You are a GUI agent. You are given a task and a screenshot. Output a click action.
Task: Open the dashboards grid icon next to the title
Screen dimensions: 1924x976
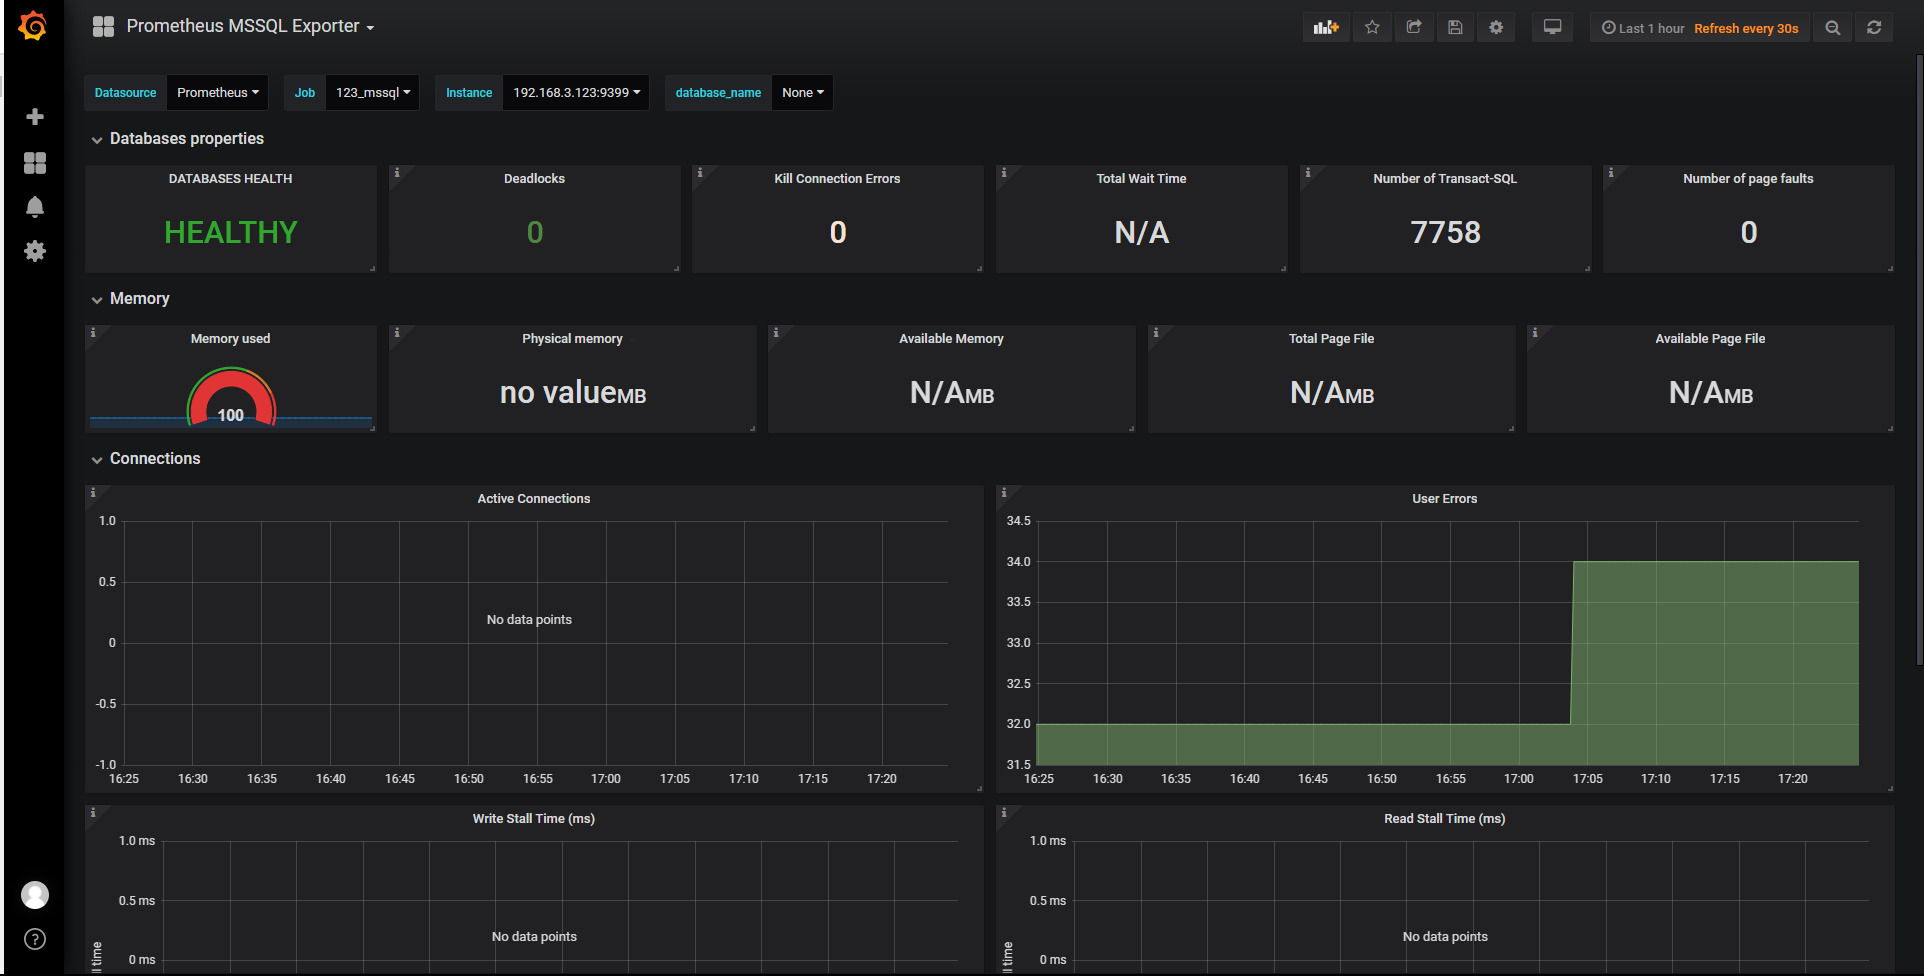pos(101,26)
